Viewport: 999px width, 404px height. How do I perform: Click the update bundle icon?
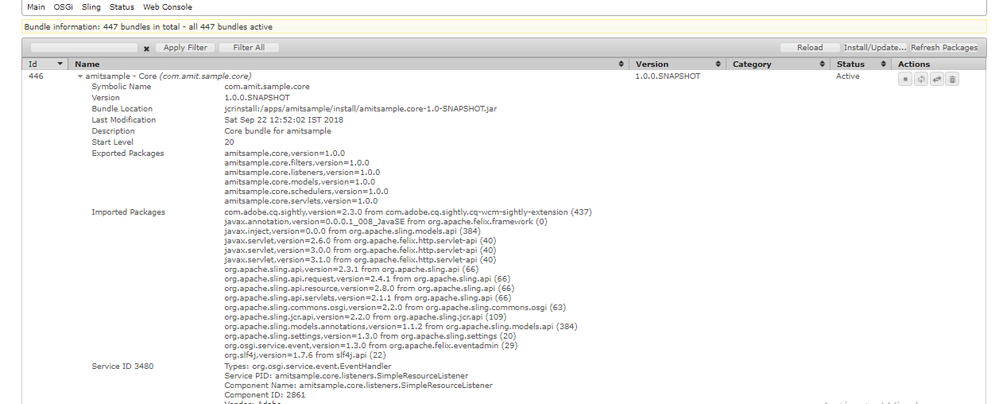click(936, 79)
